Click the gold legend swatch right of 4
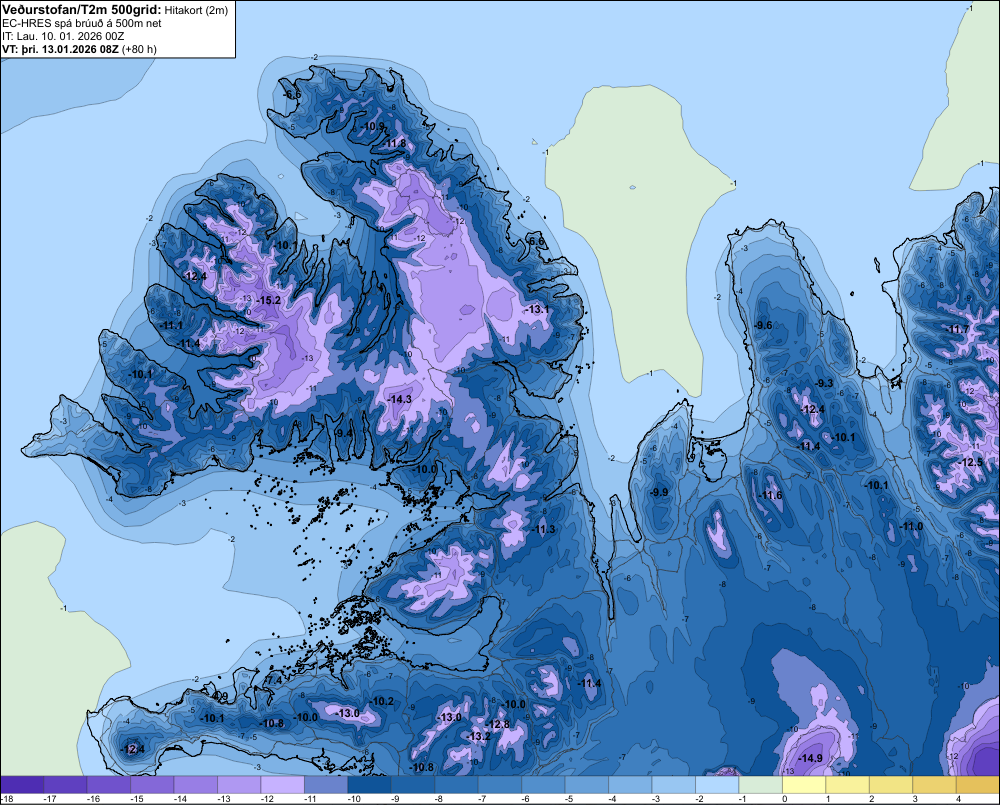1000x805 pixels. pyautogui.click(x=978, y=784)
